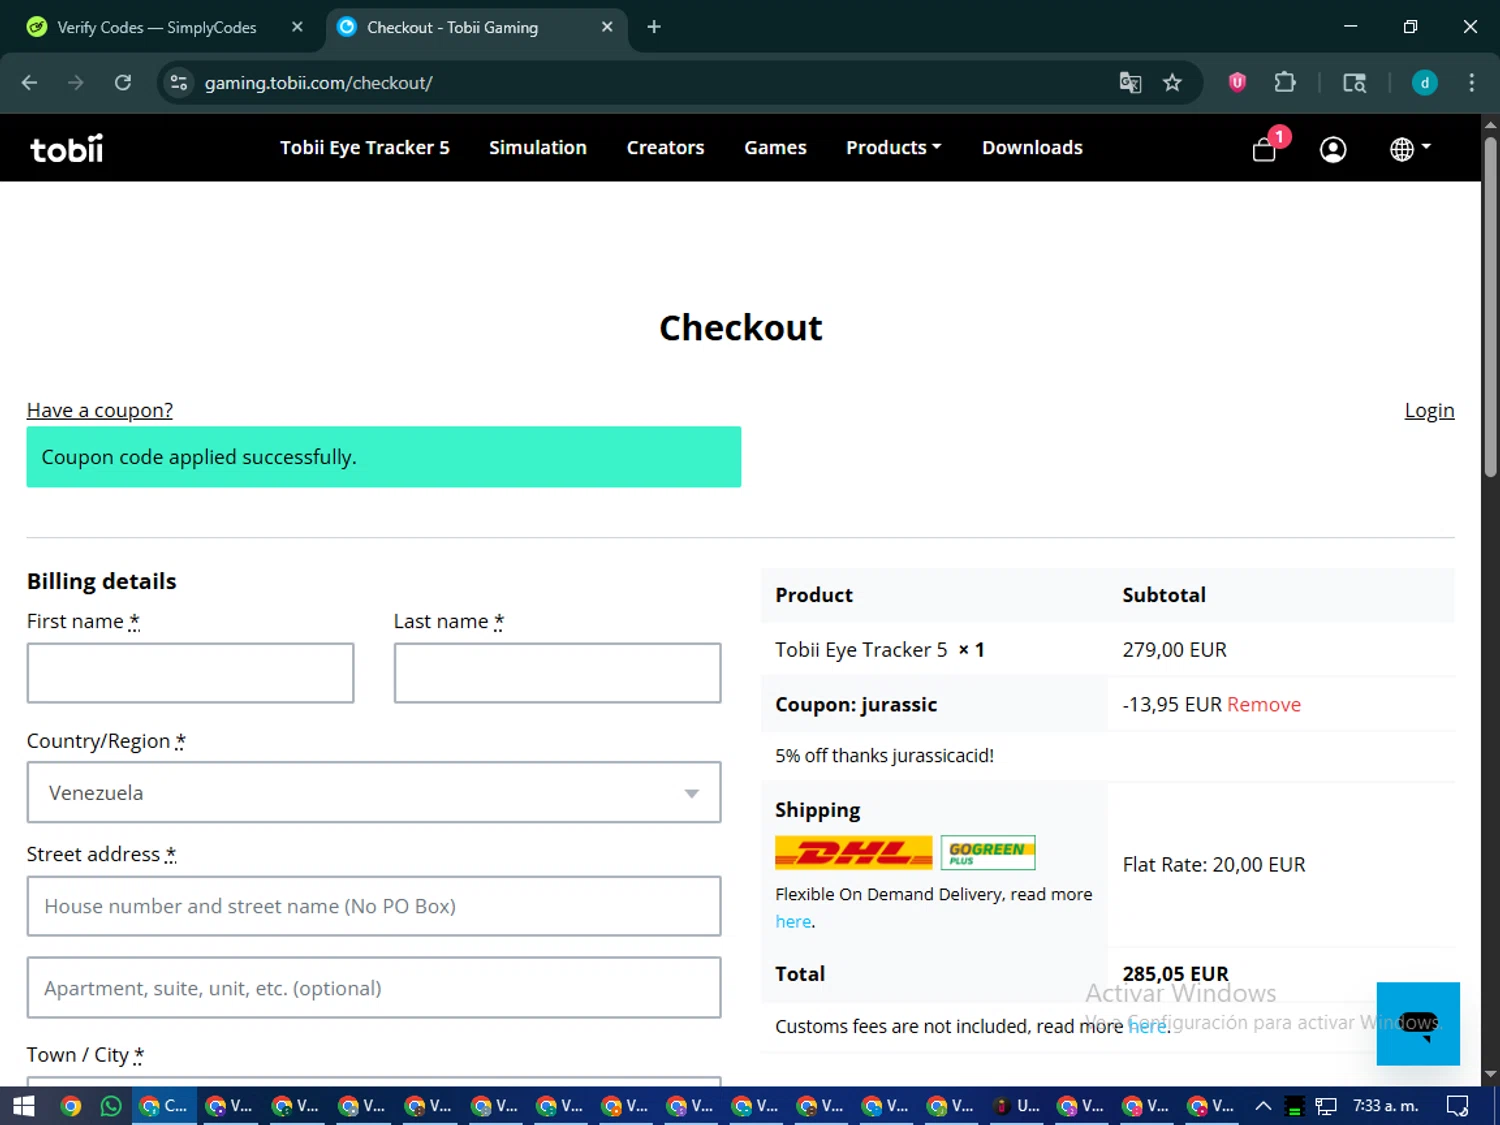Click the media/search tabs control icon
The height and width of the screenshot is (1125, 1500).
pyautogui.click(x=1354, y=83)
